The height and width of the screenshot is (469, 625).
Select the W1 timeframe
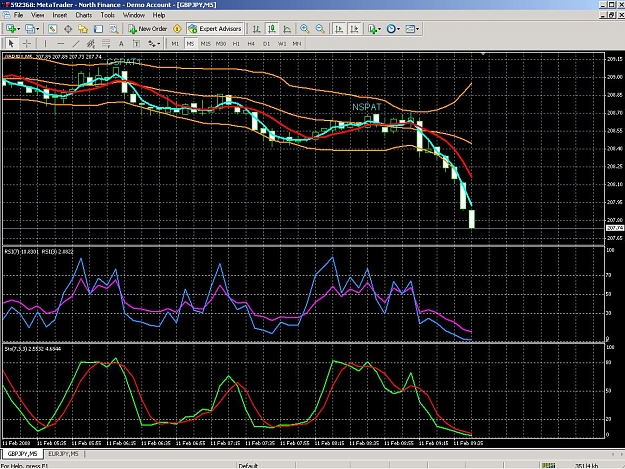282,43
